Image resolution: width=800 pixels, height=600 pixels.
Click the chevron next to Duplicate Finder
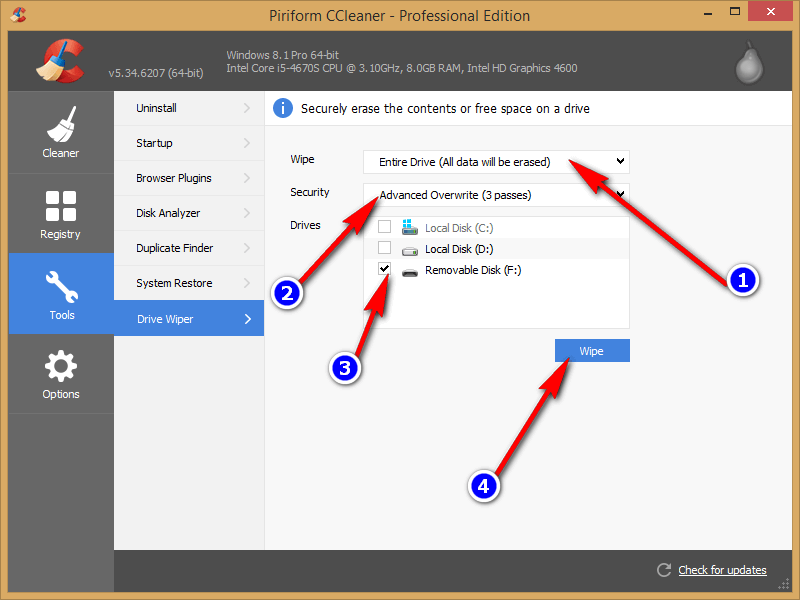click(x=247, y=248)
